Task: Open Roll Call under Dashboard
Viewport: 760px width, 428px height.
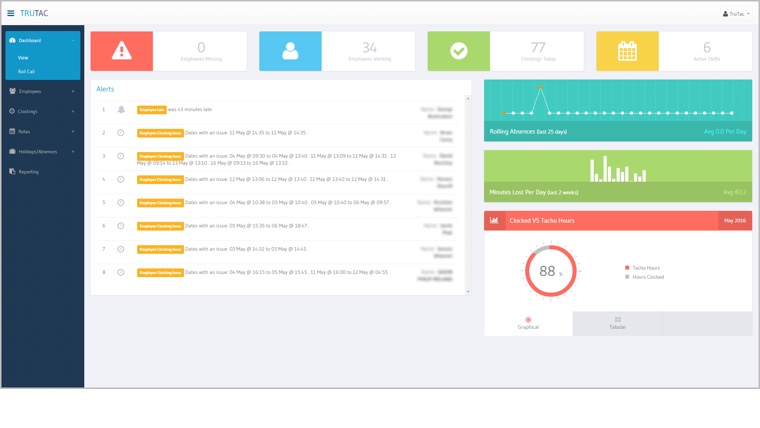Action: 26,72
